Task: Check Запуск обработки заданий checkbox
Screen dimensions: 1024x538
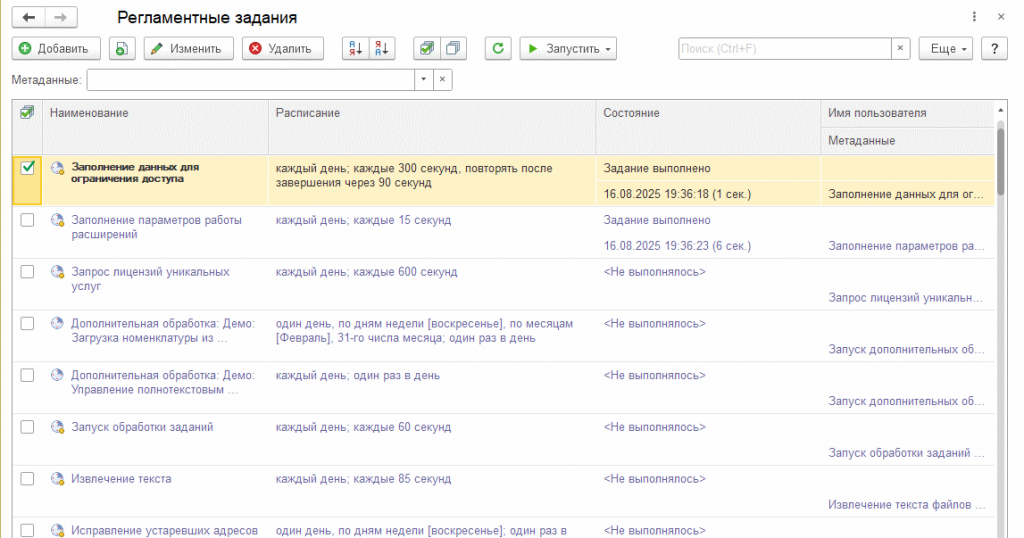Action: 27,427
